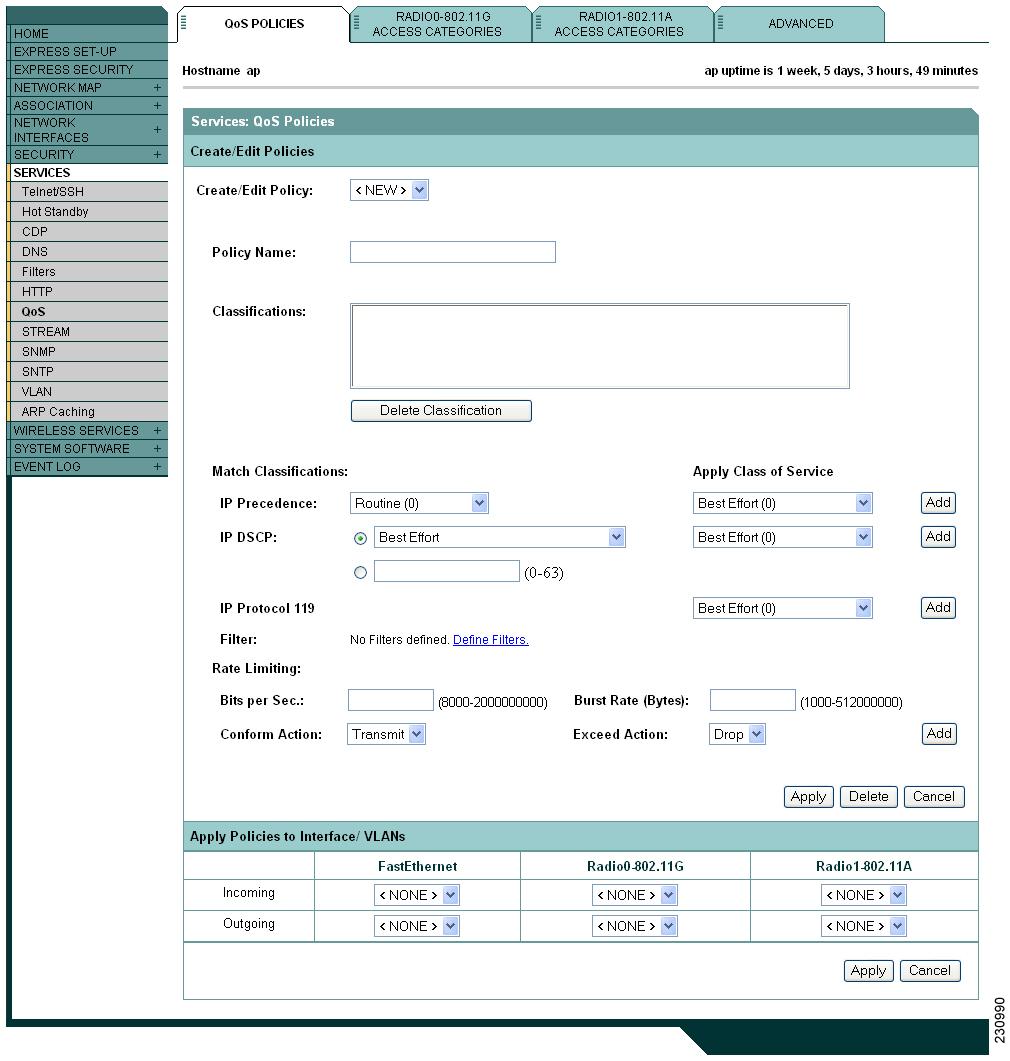
Task: Open Radio1-802.11A Outgoing policy dropdown
Action: (863, 926)
